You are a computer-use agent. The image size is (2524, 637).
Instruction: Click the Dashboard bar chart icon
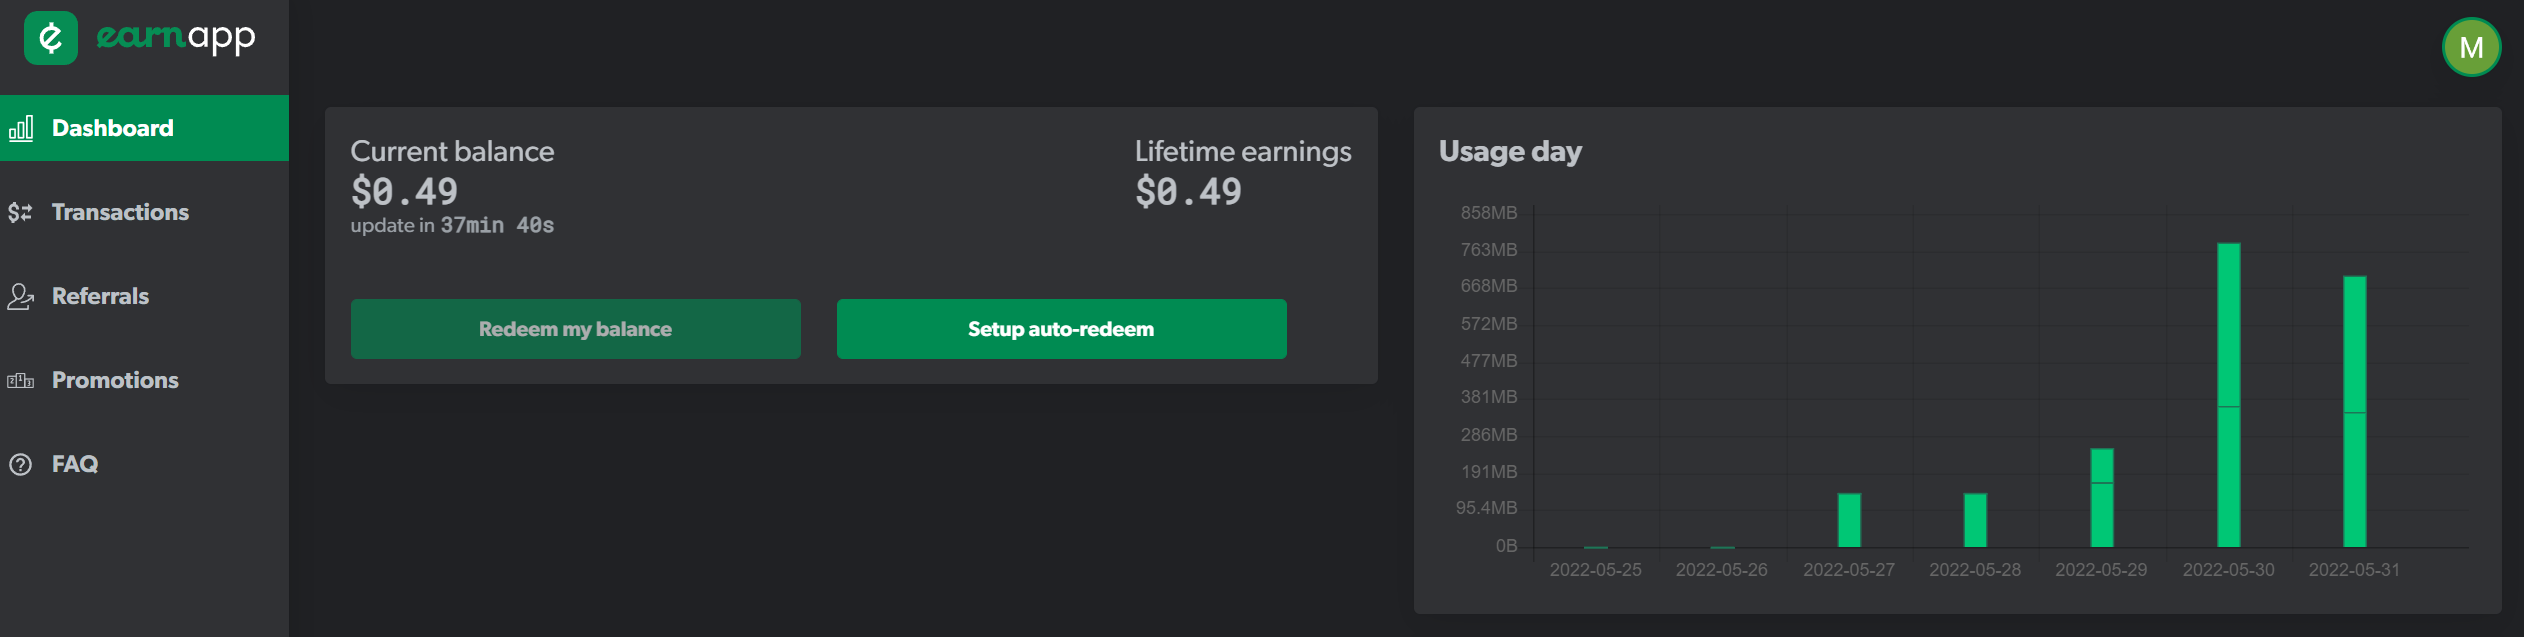tap(21, 128)
